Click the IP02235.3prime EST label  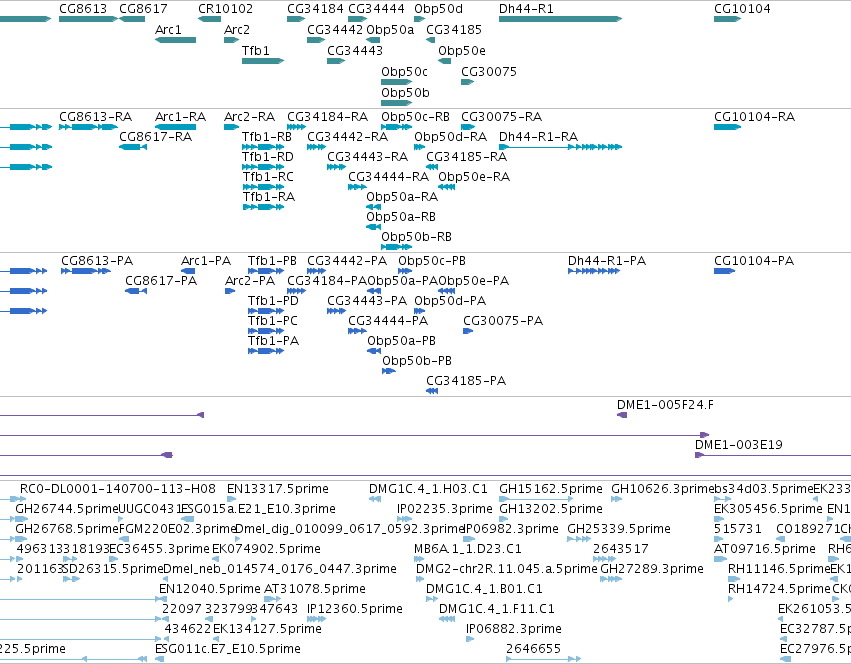click(444, 510)
